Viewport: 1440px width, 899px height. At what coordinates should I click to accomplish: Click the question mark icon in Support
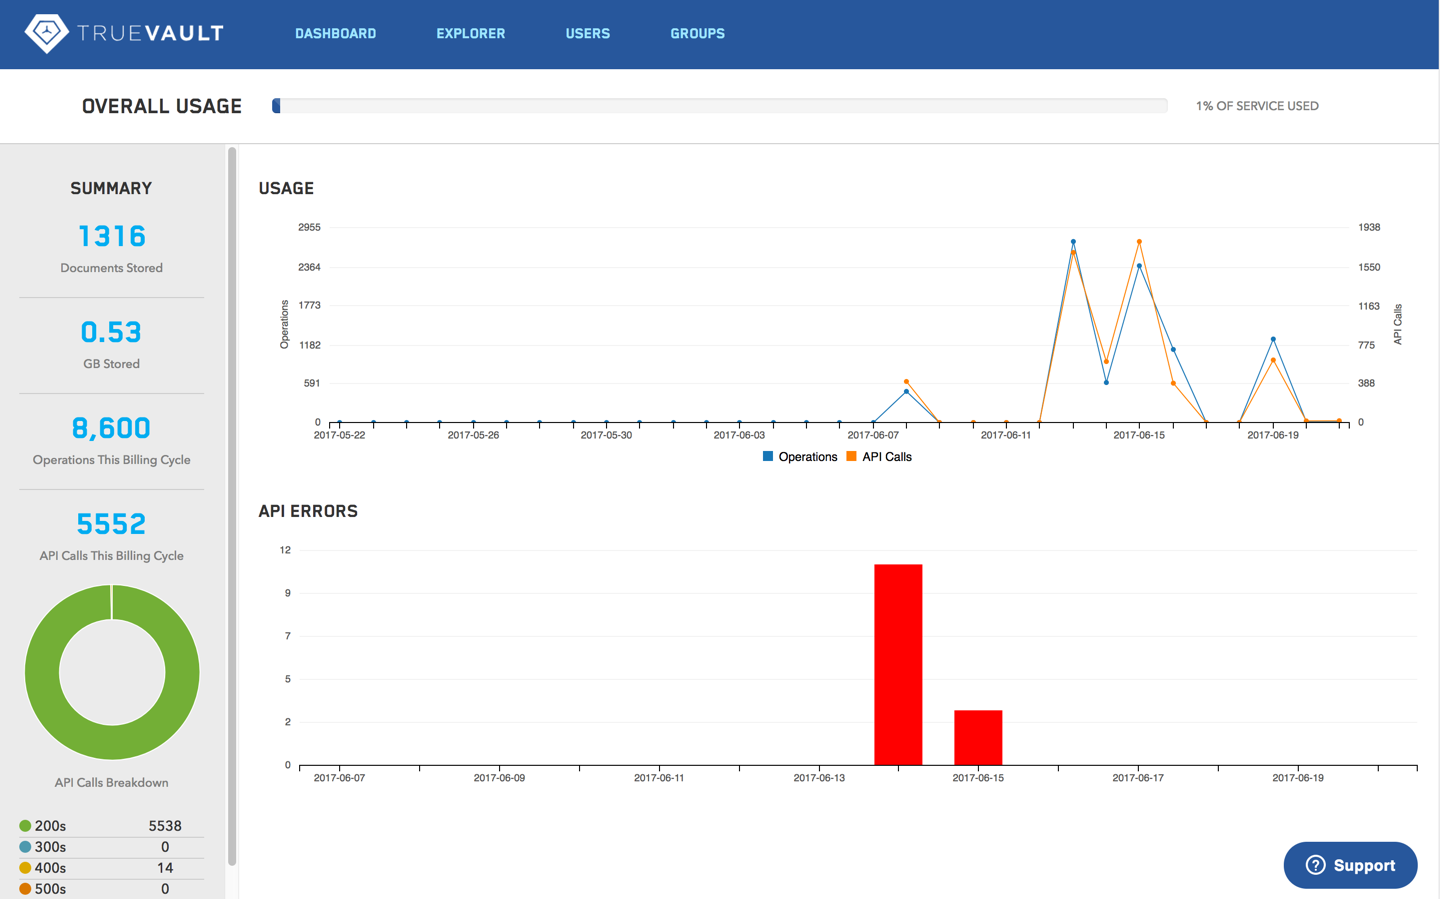[1316, 865]
